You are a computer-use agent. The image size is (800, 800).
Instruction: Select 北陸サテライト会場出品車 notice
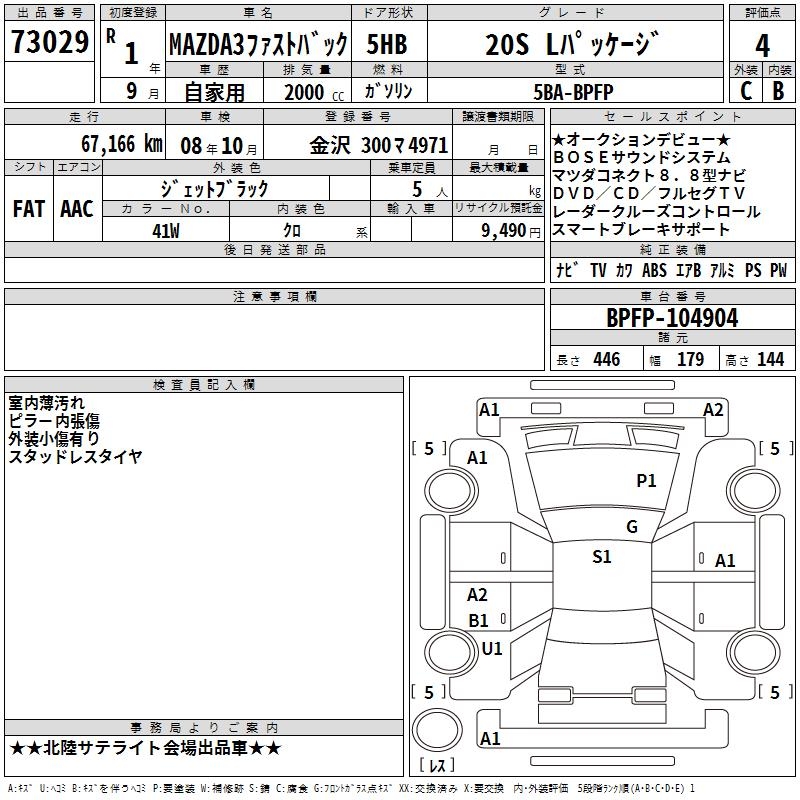pos(145,748)
